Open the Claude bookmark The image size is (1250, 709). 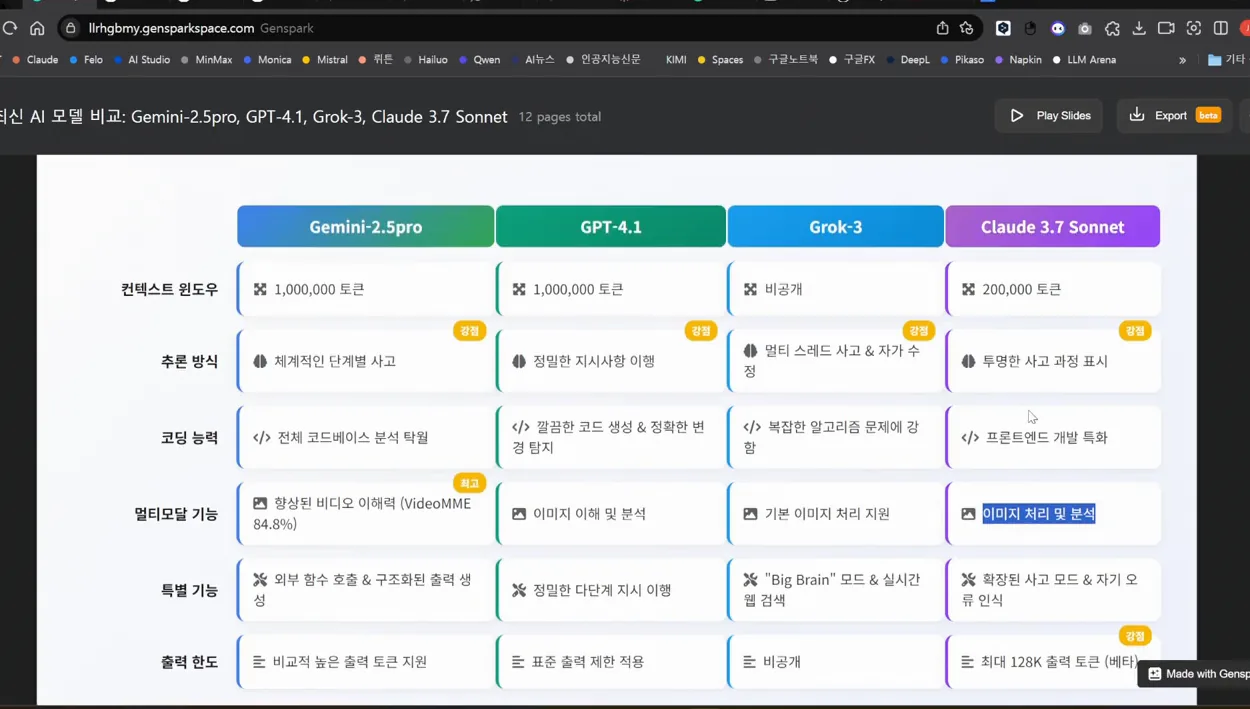click(35, 60)
